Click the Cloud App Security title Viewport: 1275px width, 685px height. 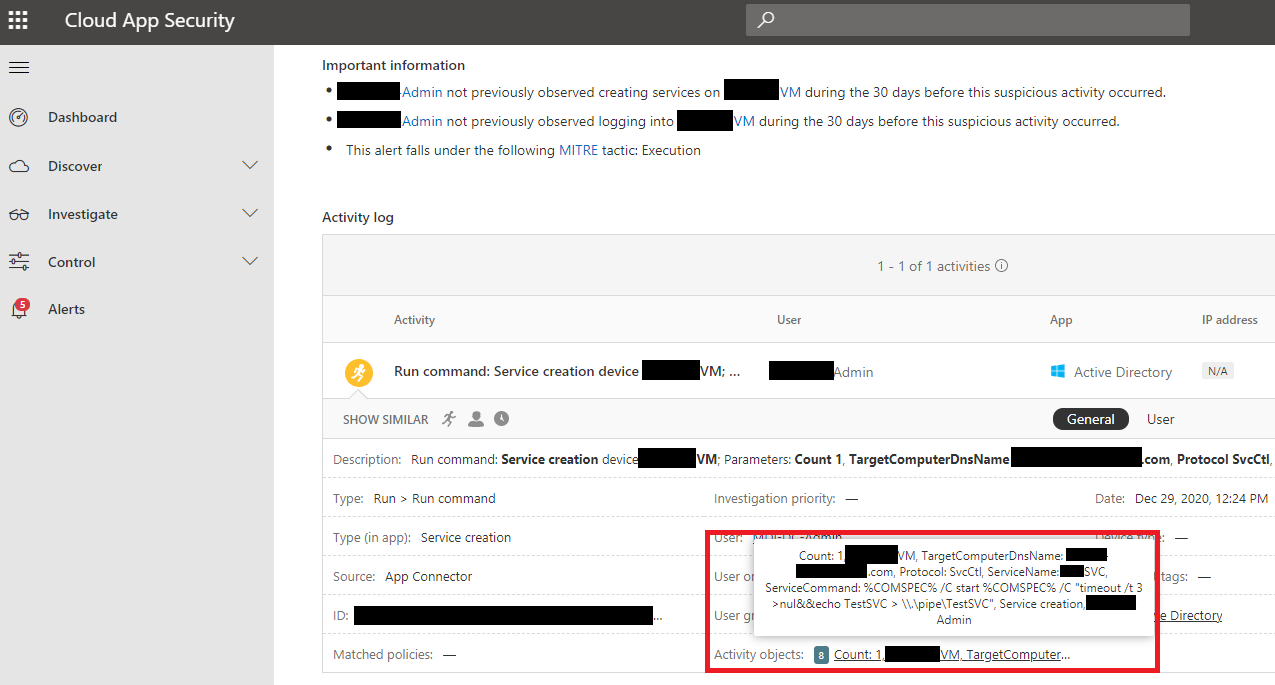point(150,20)
